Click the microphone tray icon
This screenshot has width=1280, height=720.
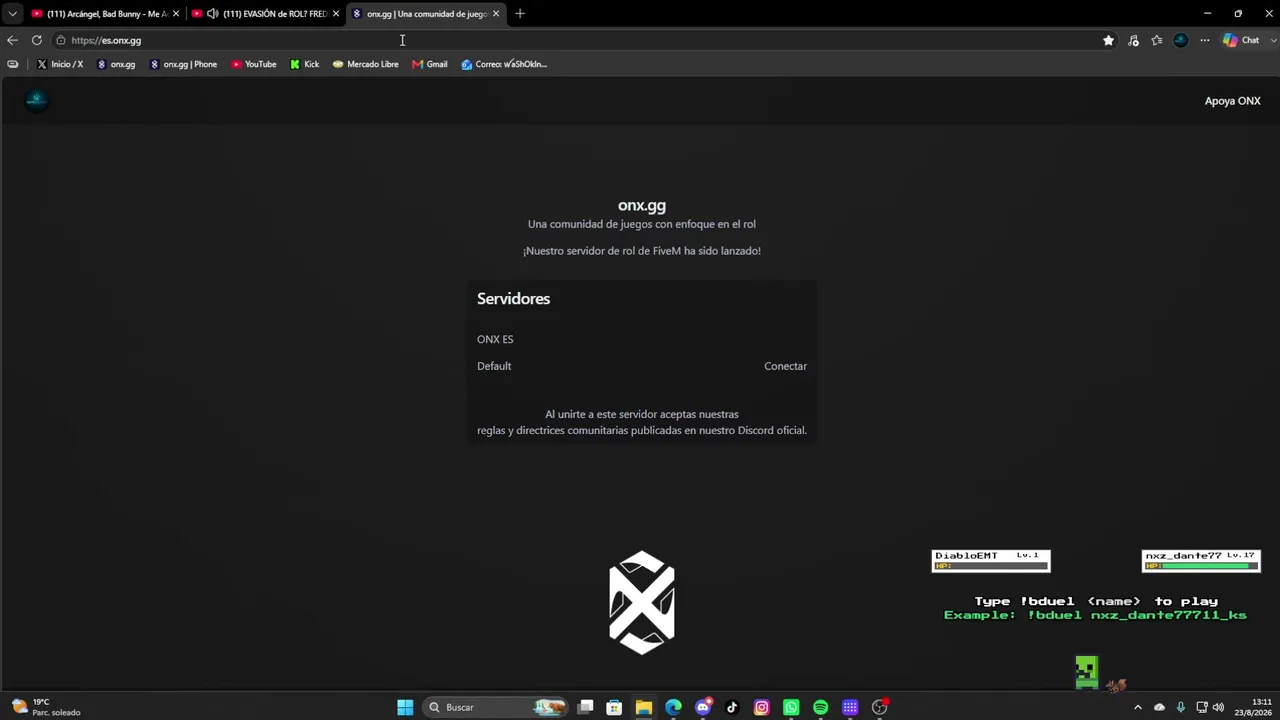coord(1181,707)
